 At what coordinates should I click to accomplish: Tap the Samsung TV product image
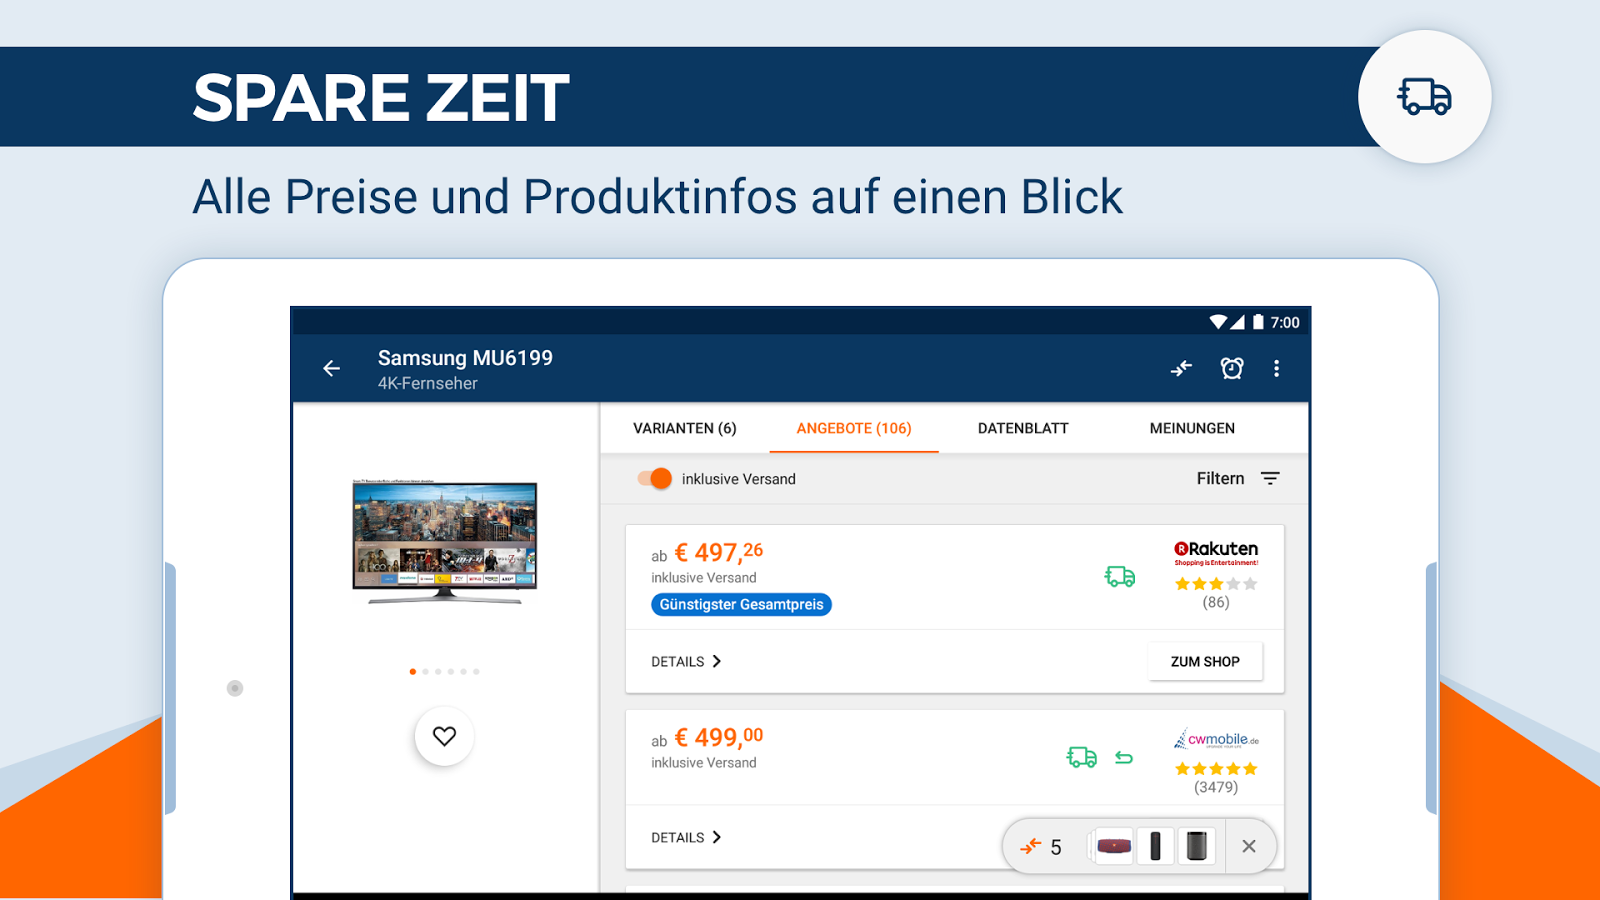(x=444, y=541)
